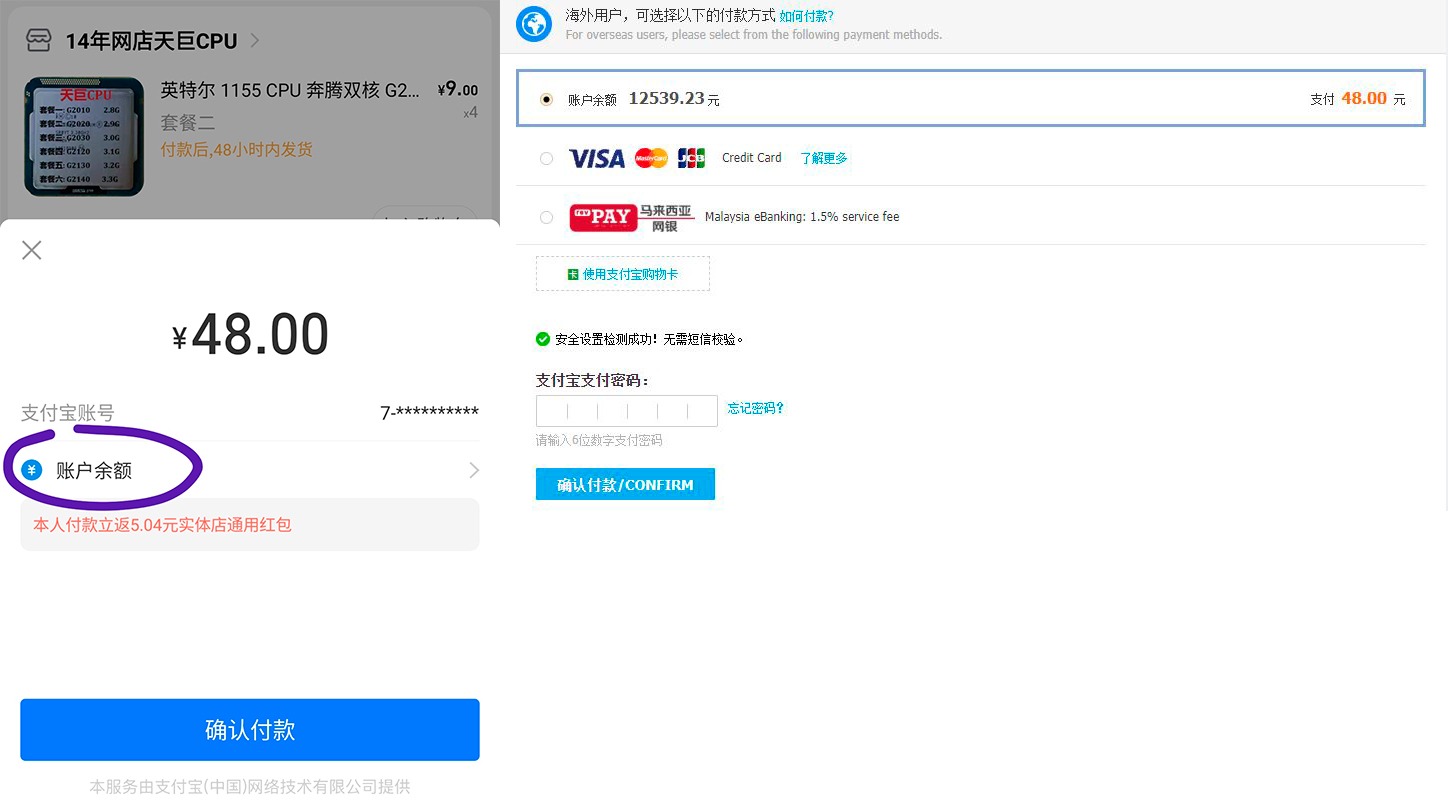Click the blue 确认付款 button
The image size is (1448, 808).
click(x=250, y=730)
